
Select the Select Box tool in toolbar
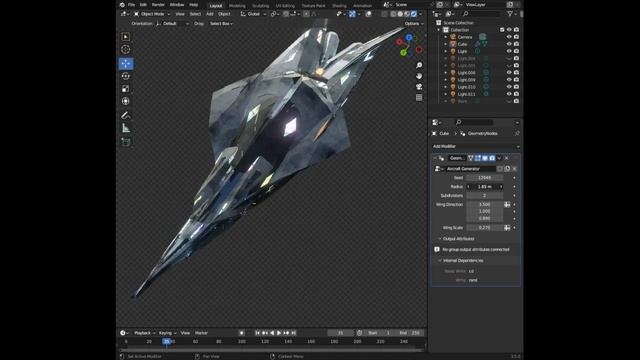coord(126,37)
